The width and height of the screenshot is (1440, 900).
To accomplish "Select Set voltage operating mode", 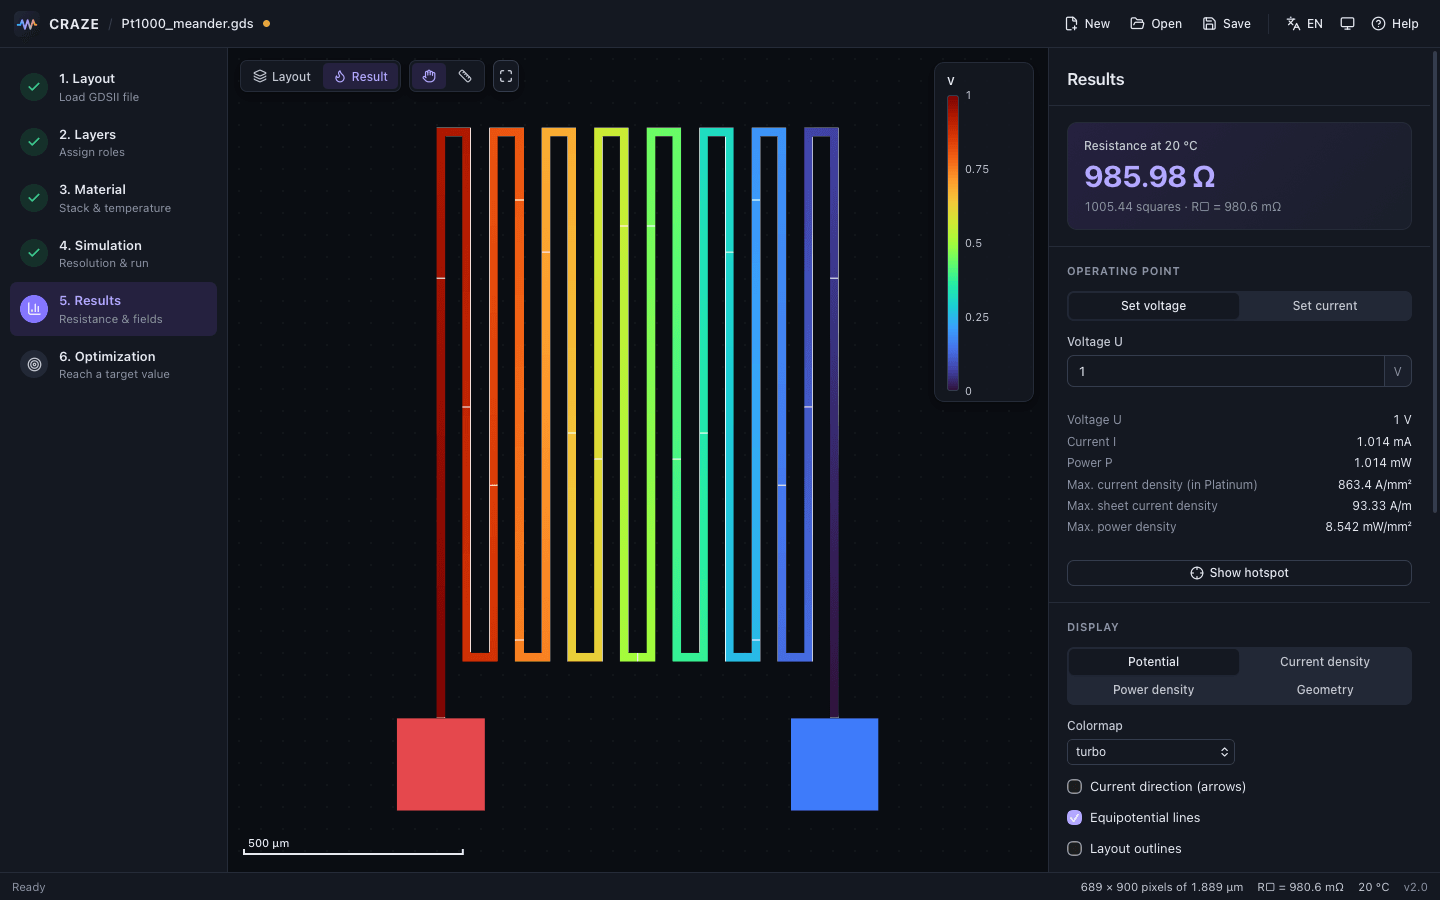I will coord(1153,306).
